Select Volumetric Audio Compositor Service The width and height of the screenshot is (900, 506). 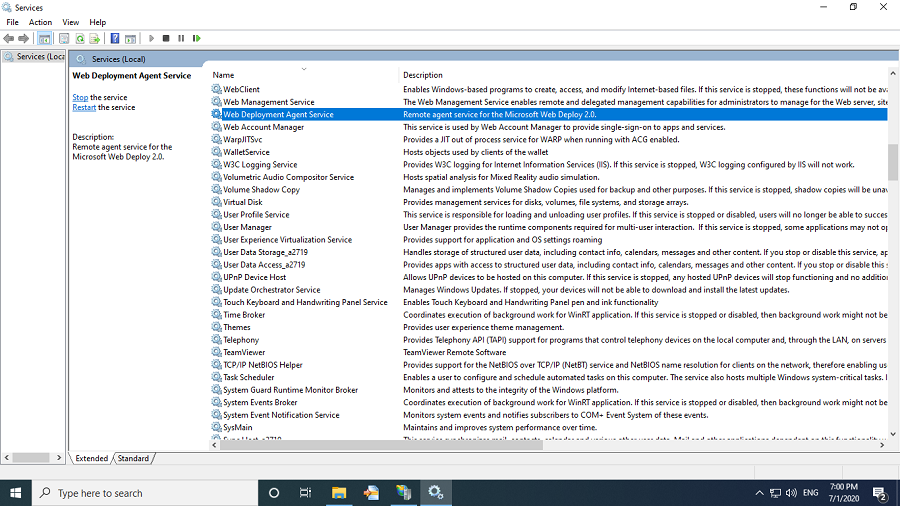click(x=549, y=177)
